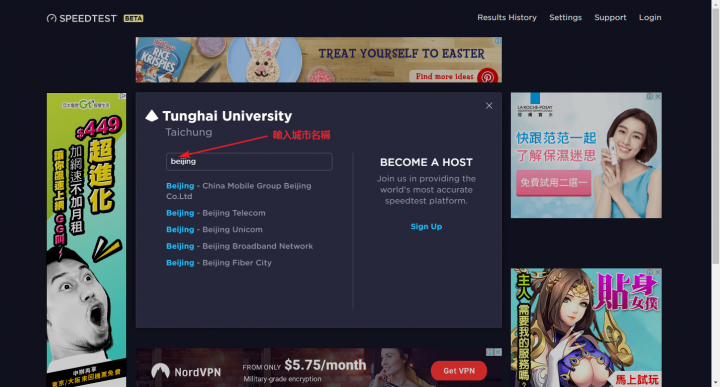The width and height of the screenshot is (720, 387).
Task: Open the Settings menu item
Action: tap(565, 17)
